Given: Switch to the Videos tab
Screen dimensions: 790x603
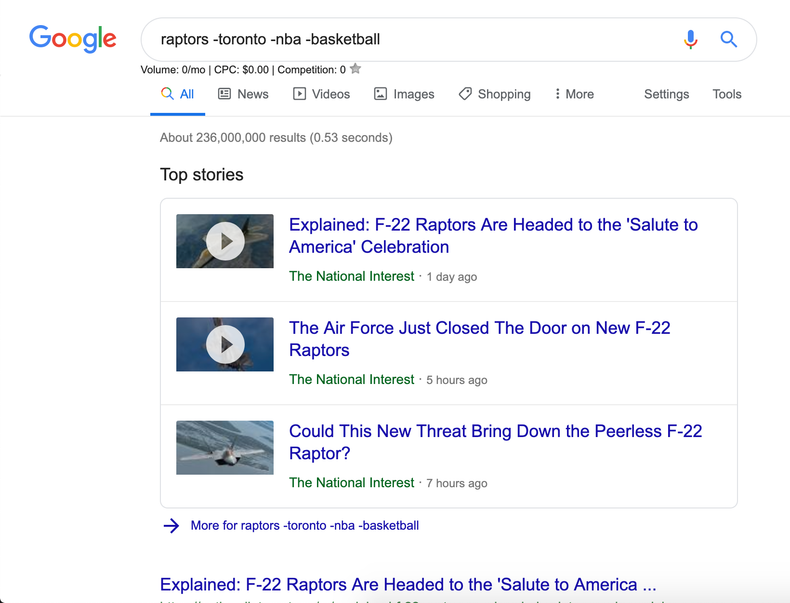Looking at the screenshot, I should pos(321,94).
